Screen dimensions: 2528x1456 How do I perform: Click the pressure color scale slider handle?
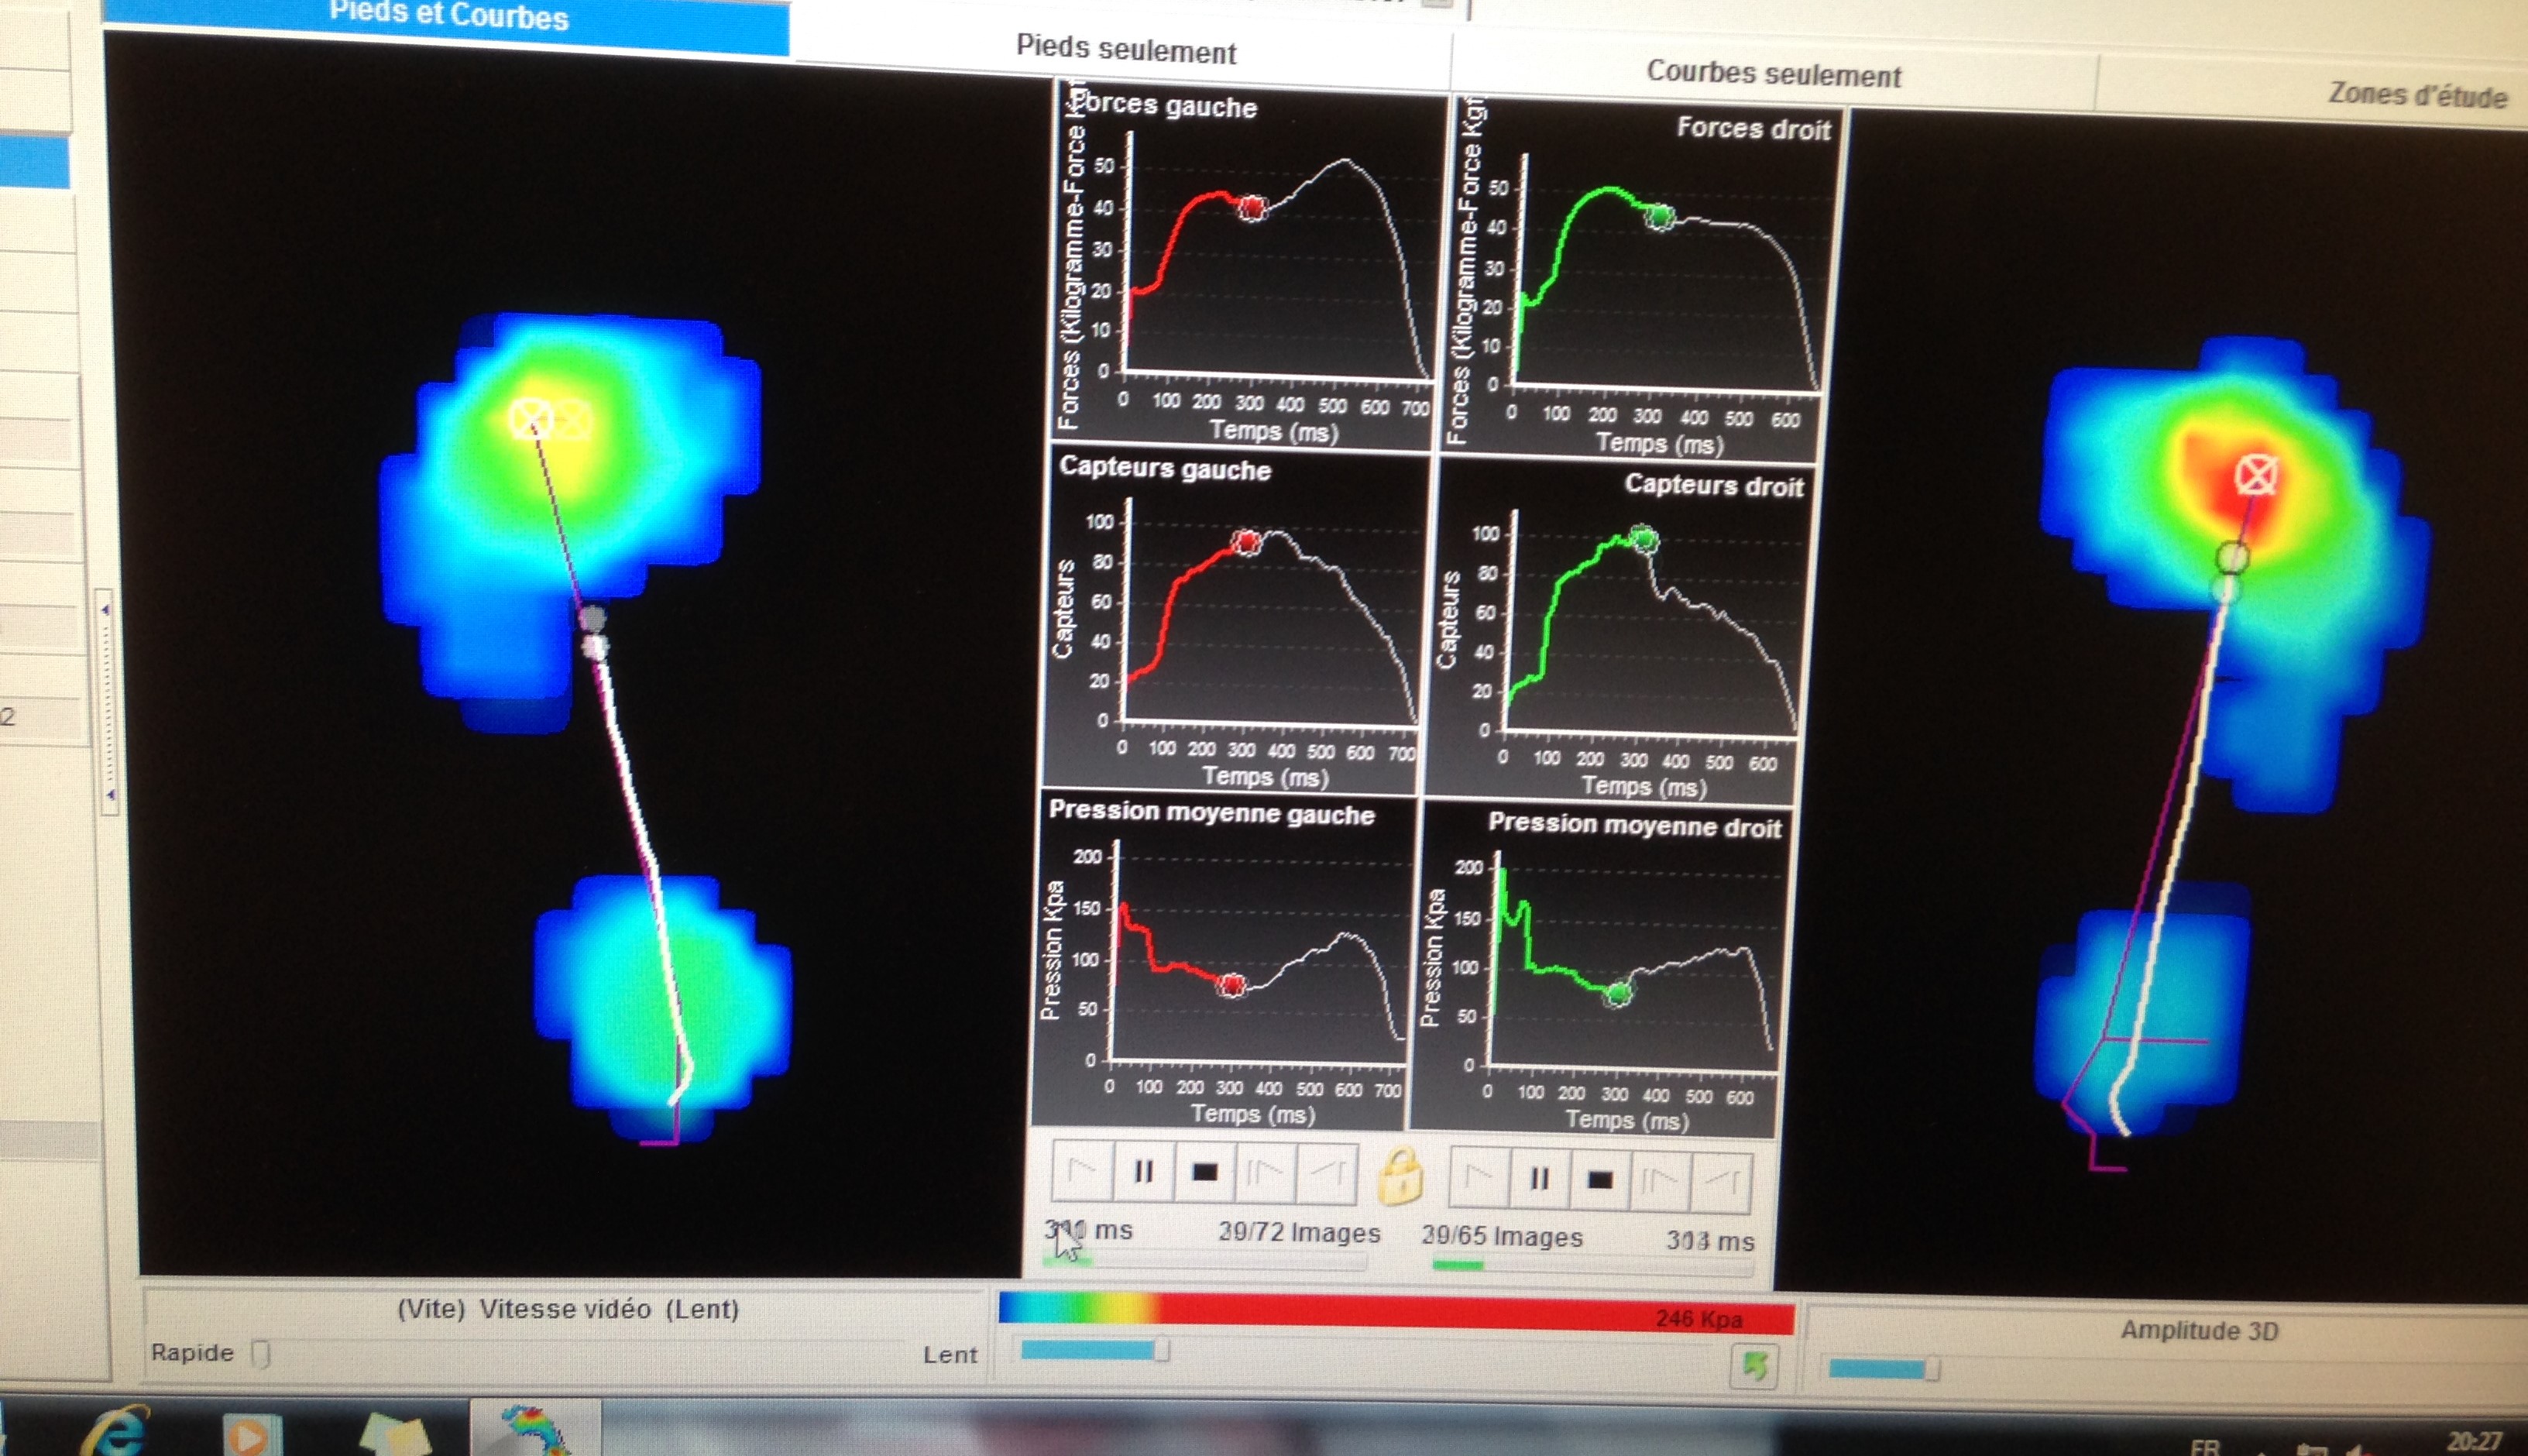point(1161,1351)
